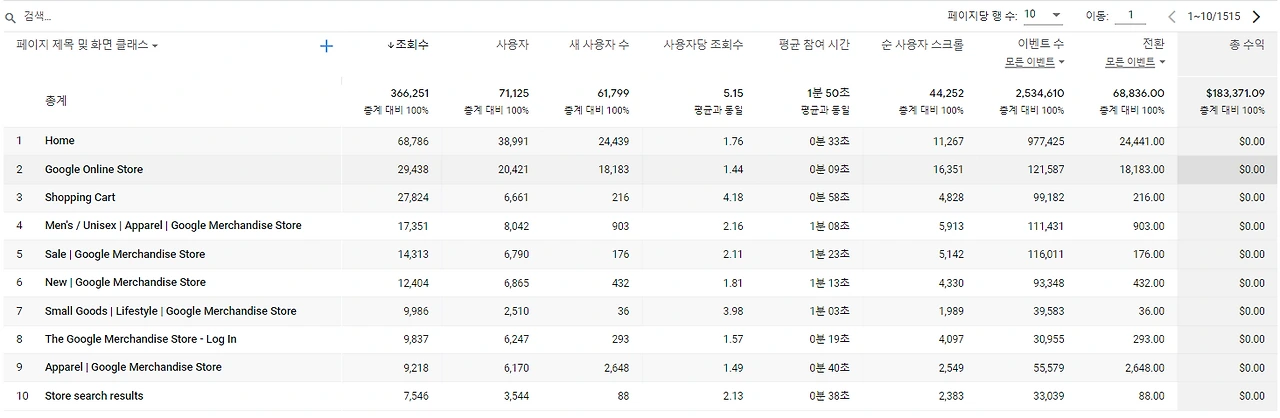Click Store search results views 7,546
This screenshot has height=418, width=1280.
(415, 396)
